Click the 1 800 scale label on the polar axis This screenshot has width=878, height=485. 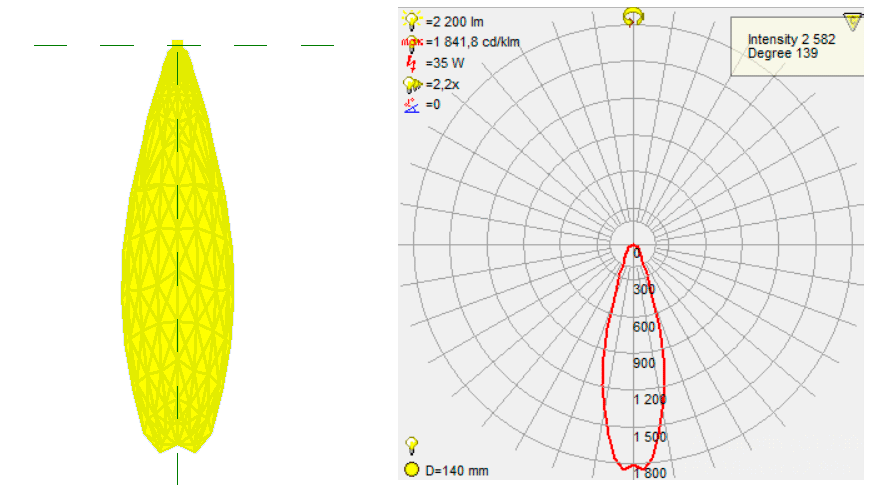[650, 474]
